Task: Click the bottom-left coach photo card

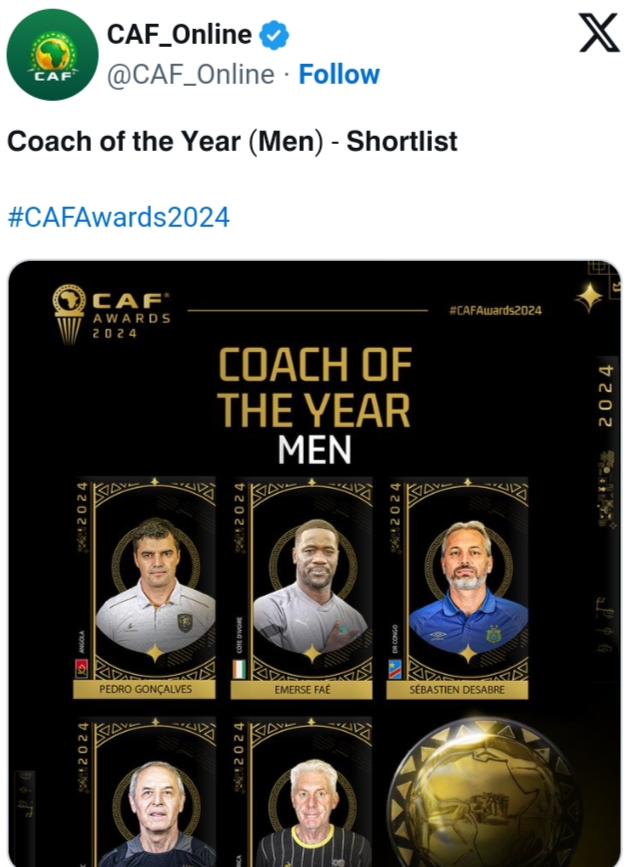Action: (x=155, y=810)
